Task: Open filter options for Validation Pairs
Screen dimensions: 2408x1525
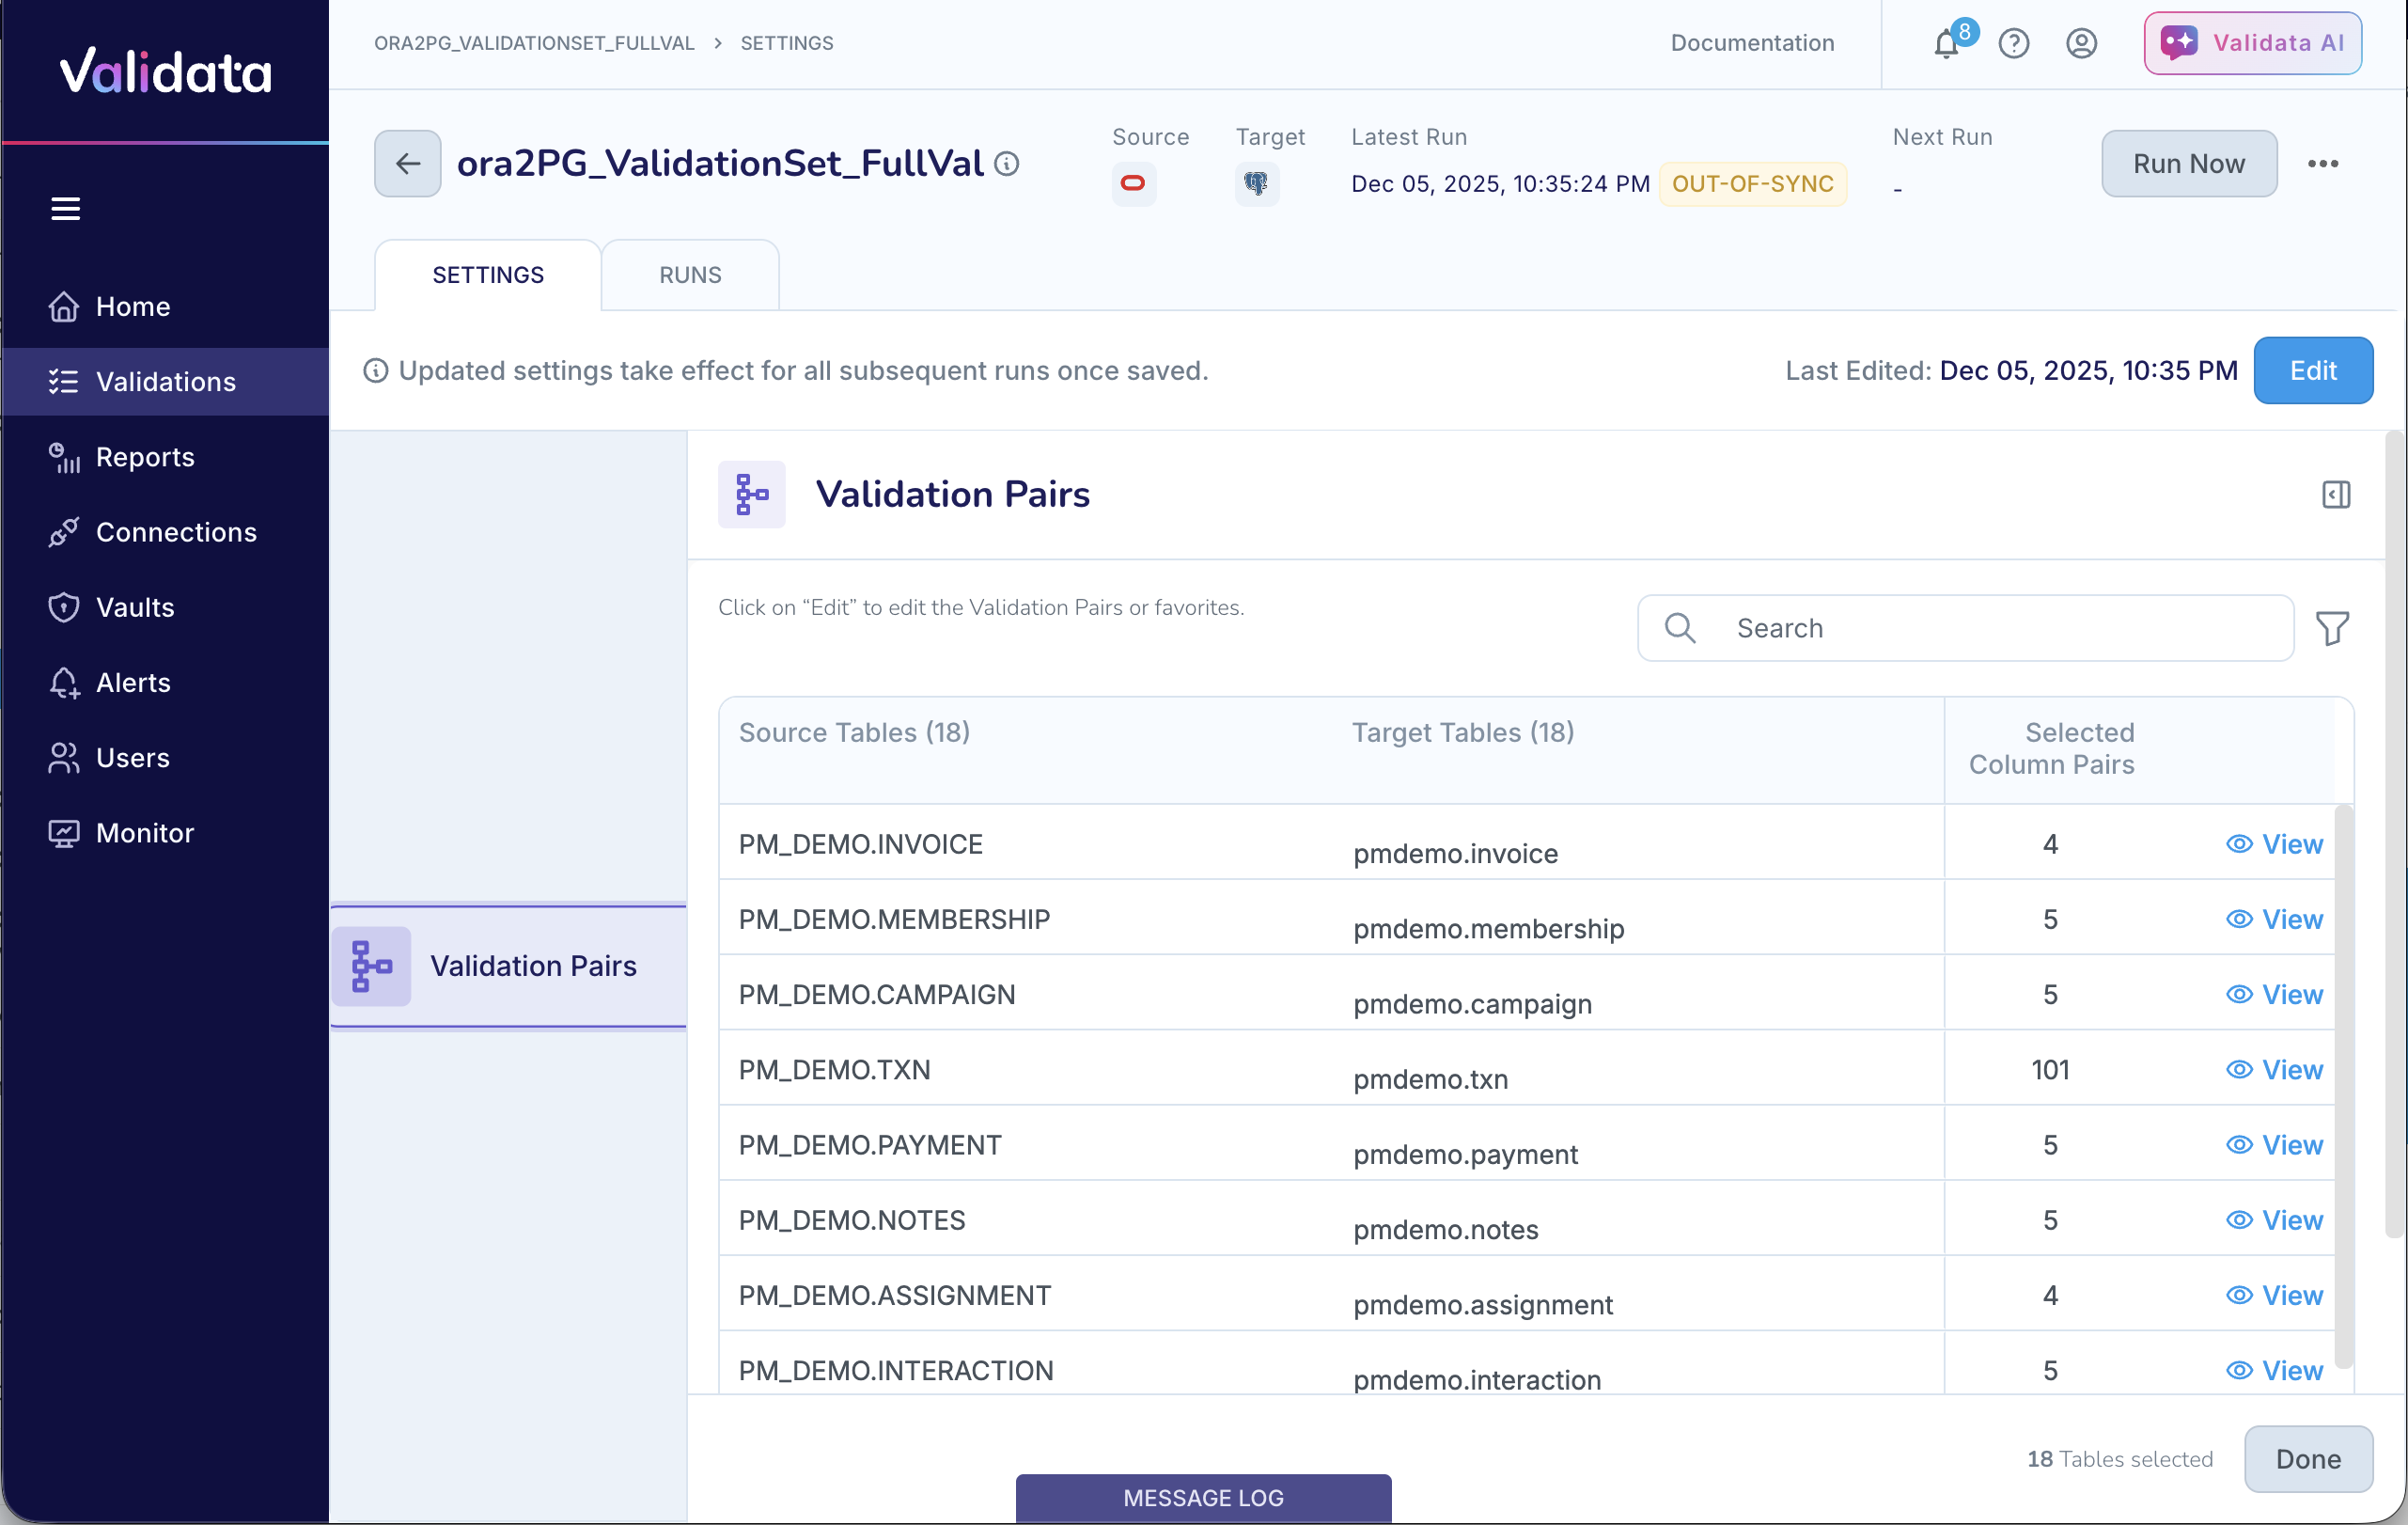Action: point(2333,628)
